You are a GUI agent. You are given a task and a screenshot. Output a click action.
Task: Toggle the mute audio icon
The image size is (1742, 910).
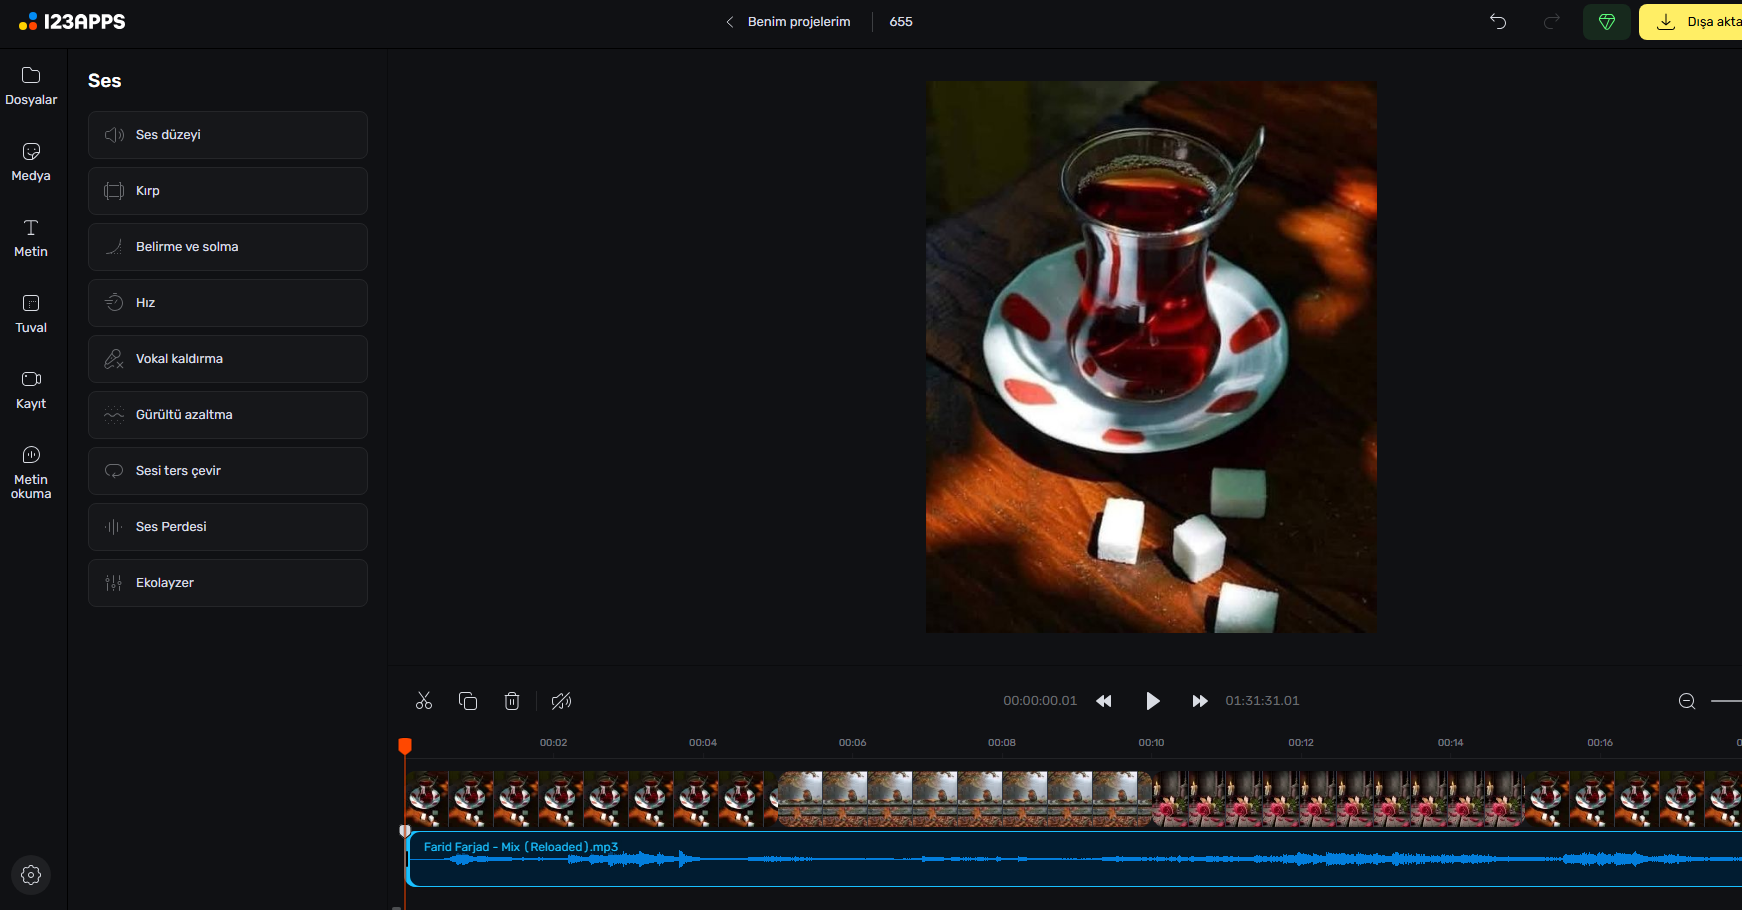(x=561, y=701)
